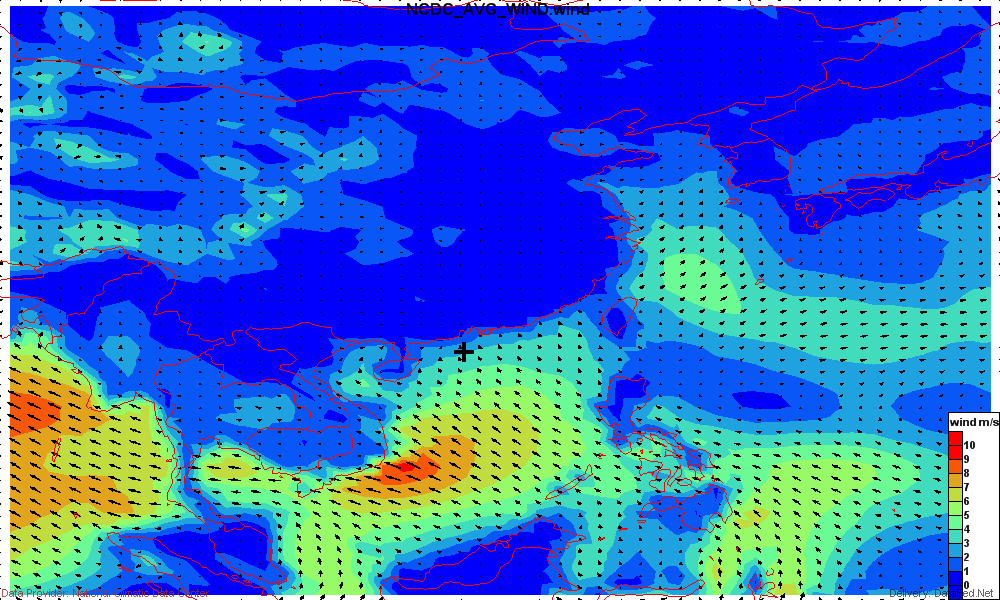Image resolution: width=1000 pixels, height=600 pixels.
Task: Click the red 10 m/s legend swatch
Action: coord(955,441)
